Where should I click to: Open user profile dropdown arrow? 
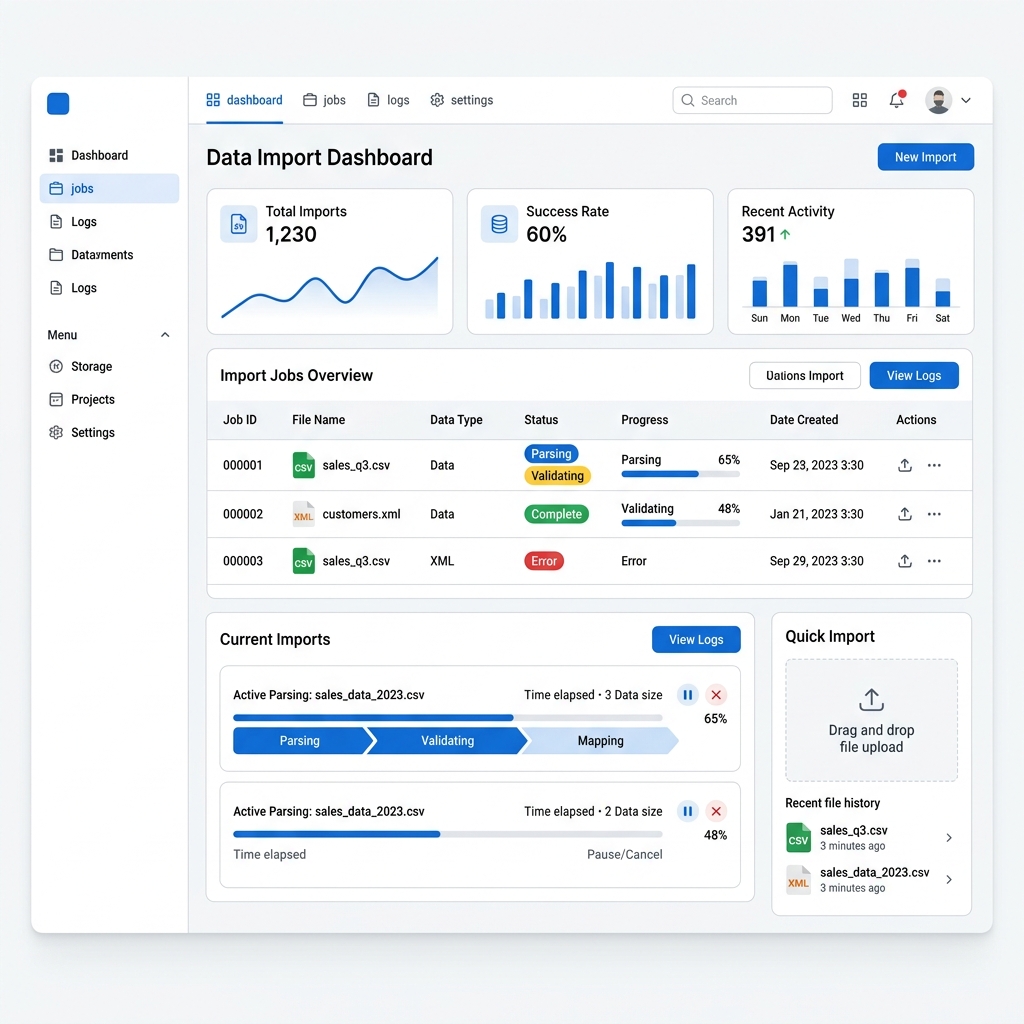(x=966, y=100)
